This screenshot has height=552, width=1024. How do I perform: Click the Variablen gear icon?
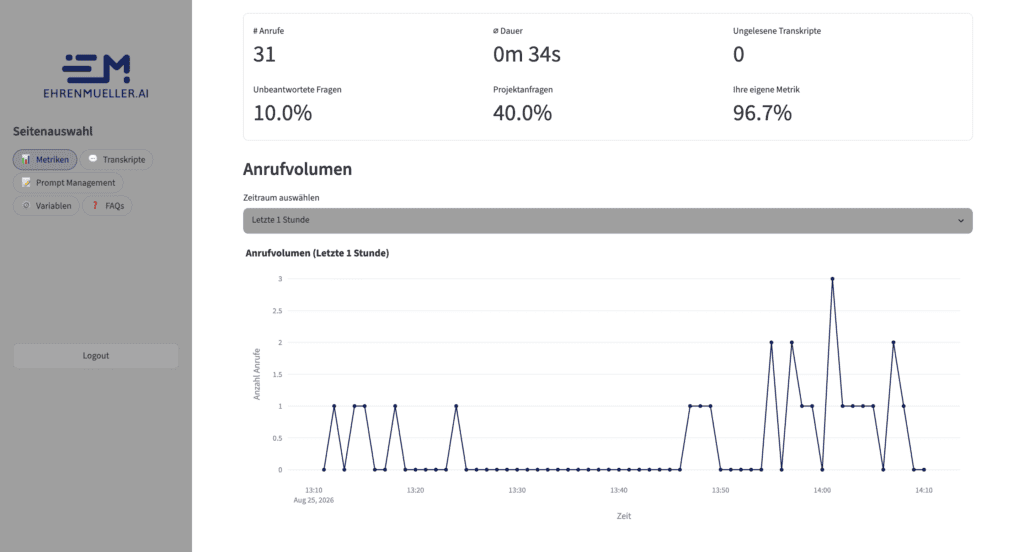[x=26, y=205]
